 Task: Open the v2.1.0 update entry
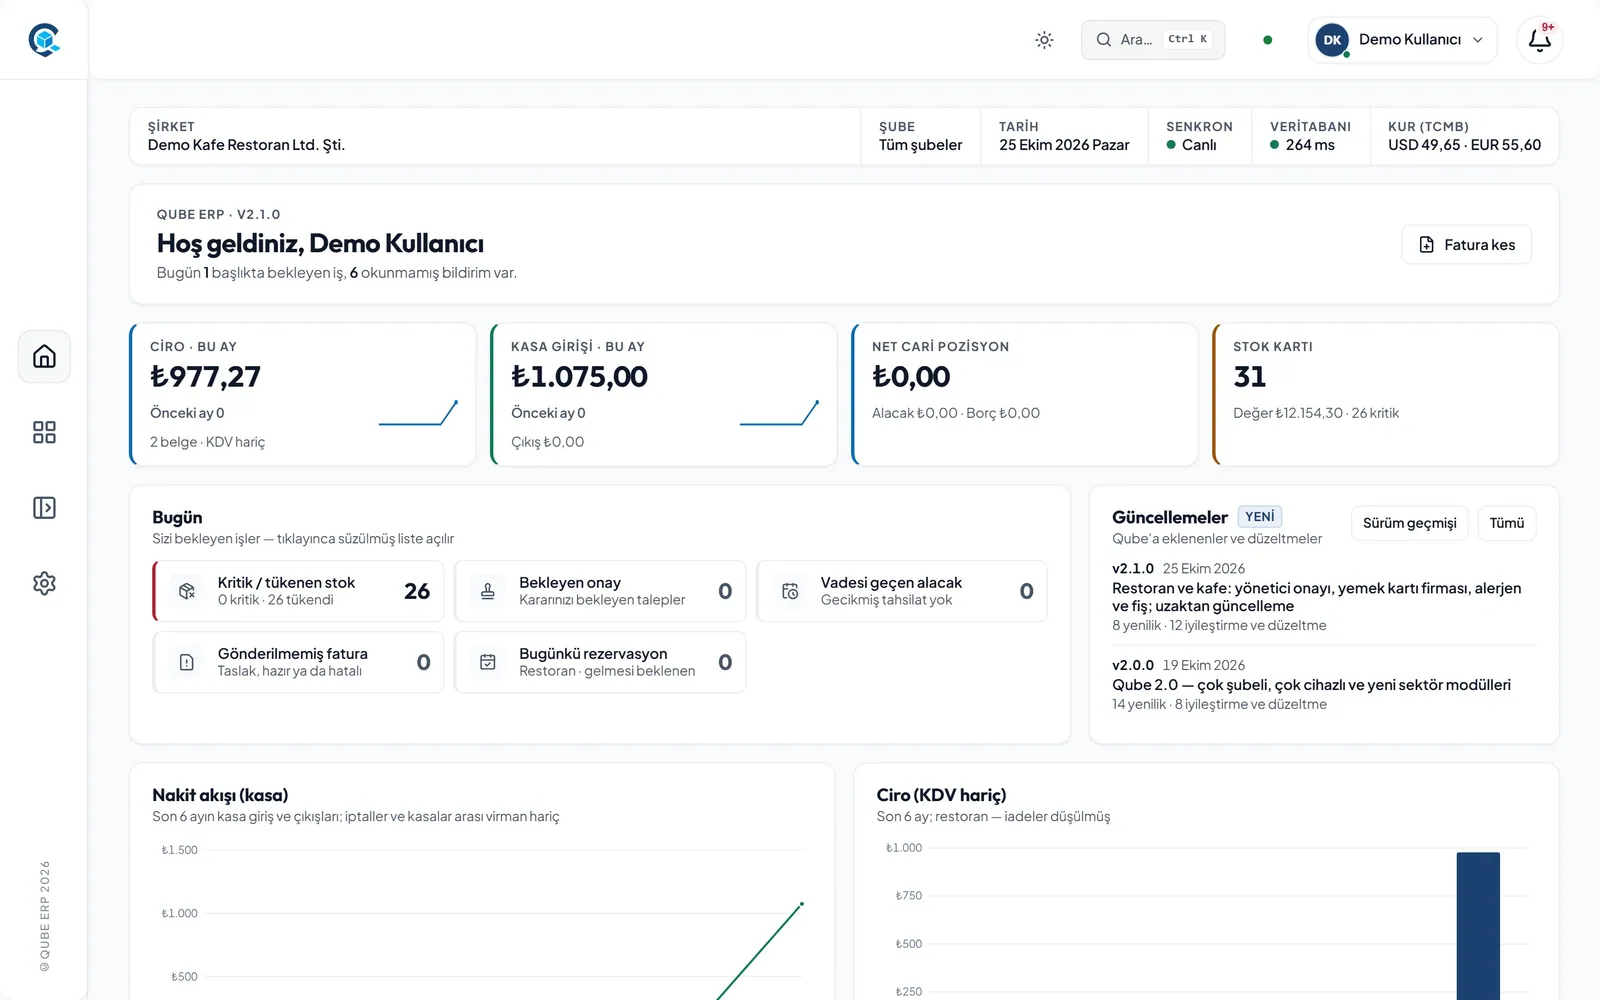(1323, 597)
